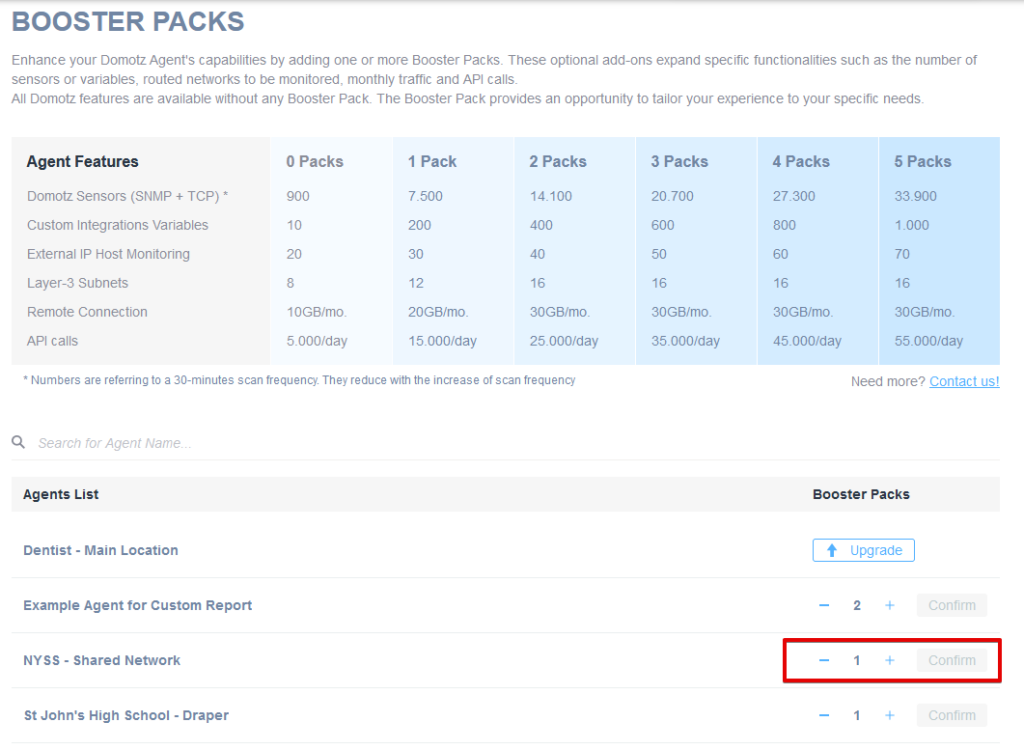1024x750 pixels.
Task: Click the 5.000/day API calls value
Action: point(317,341)
